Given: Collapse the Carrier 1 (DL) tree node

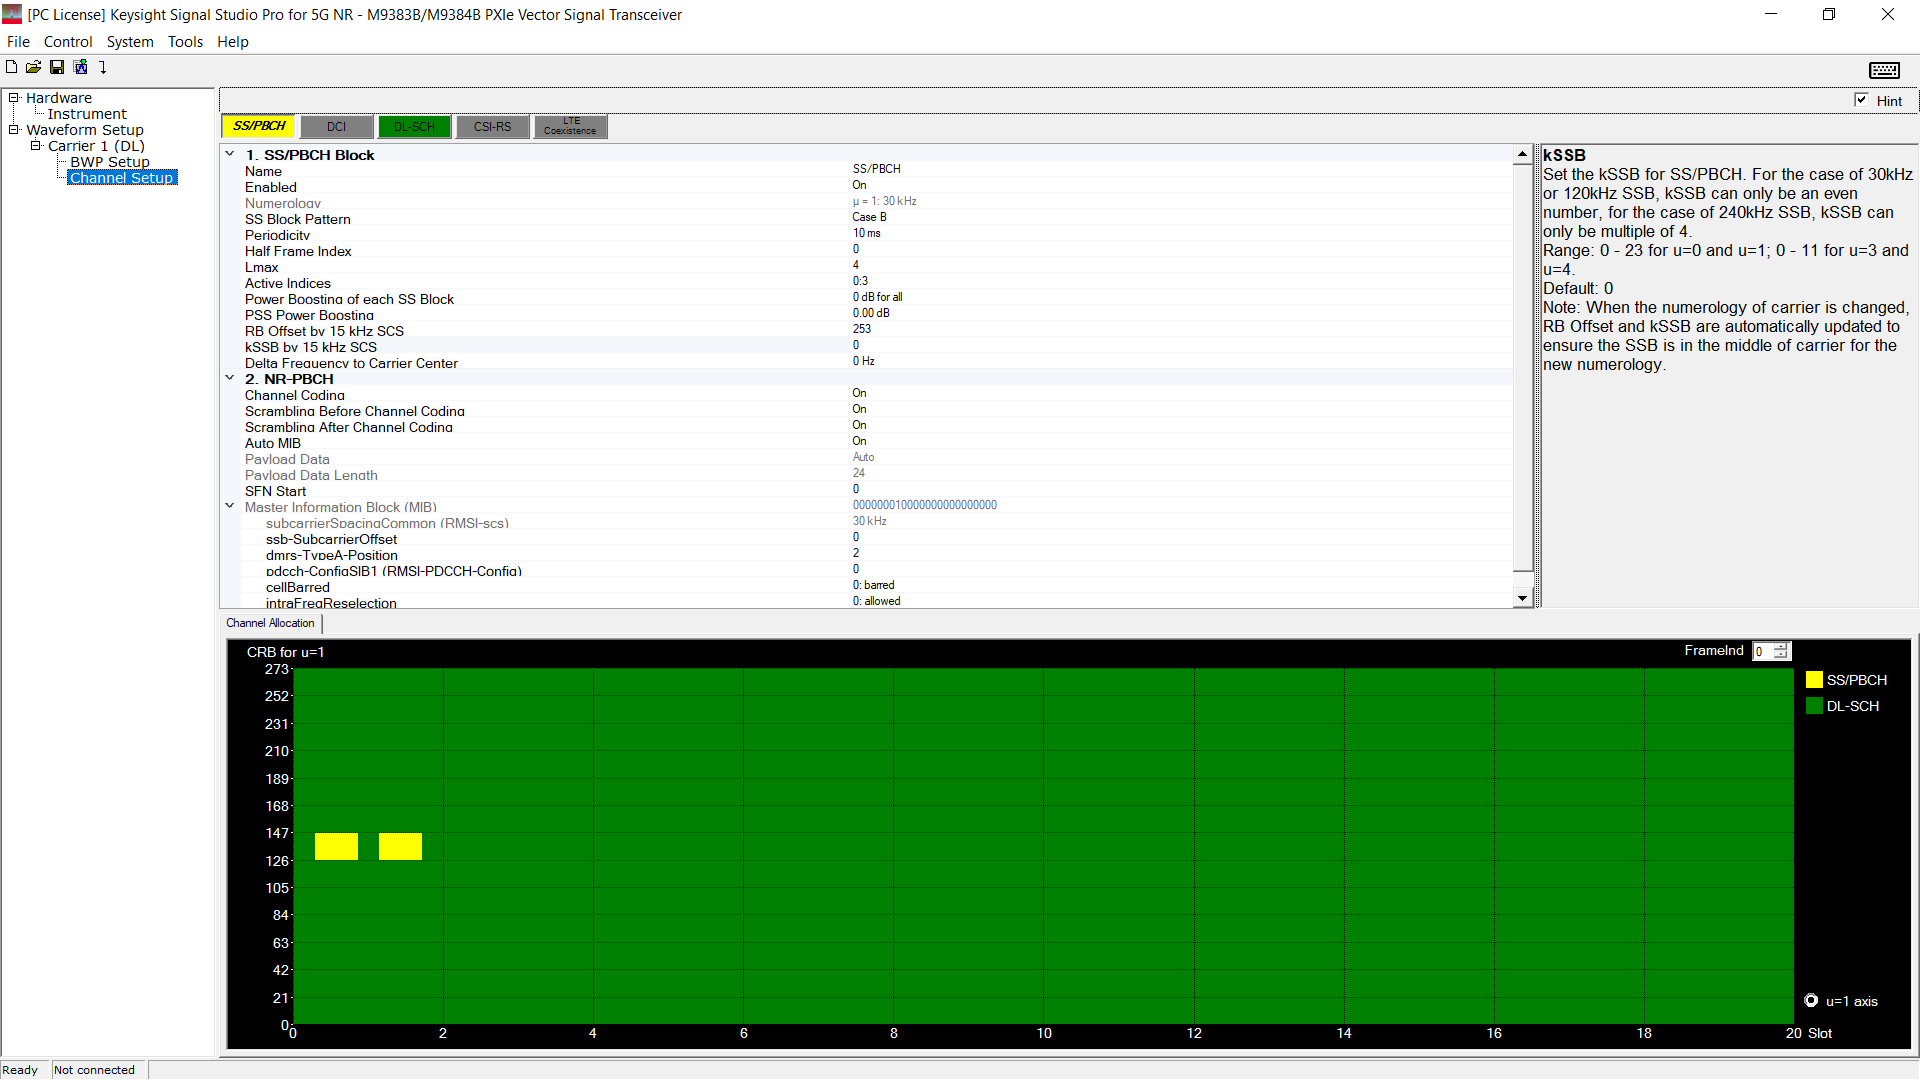Looking at the screenshot, I should tap(36, 146).
